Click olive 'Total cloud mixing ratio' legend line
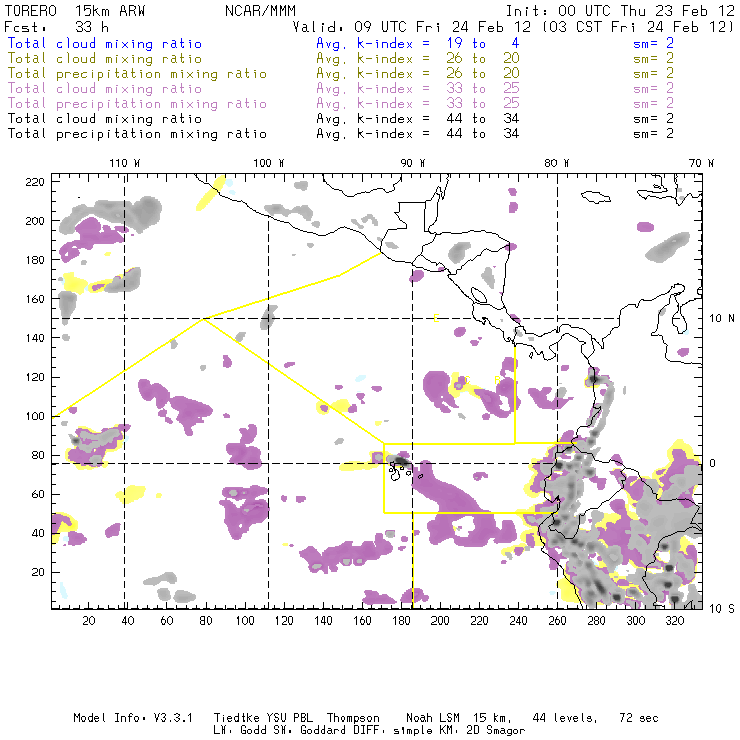740x740 pixels. tap(105, 59)
